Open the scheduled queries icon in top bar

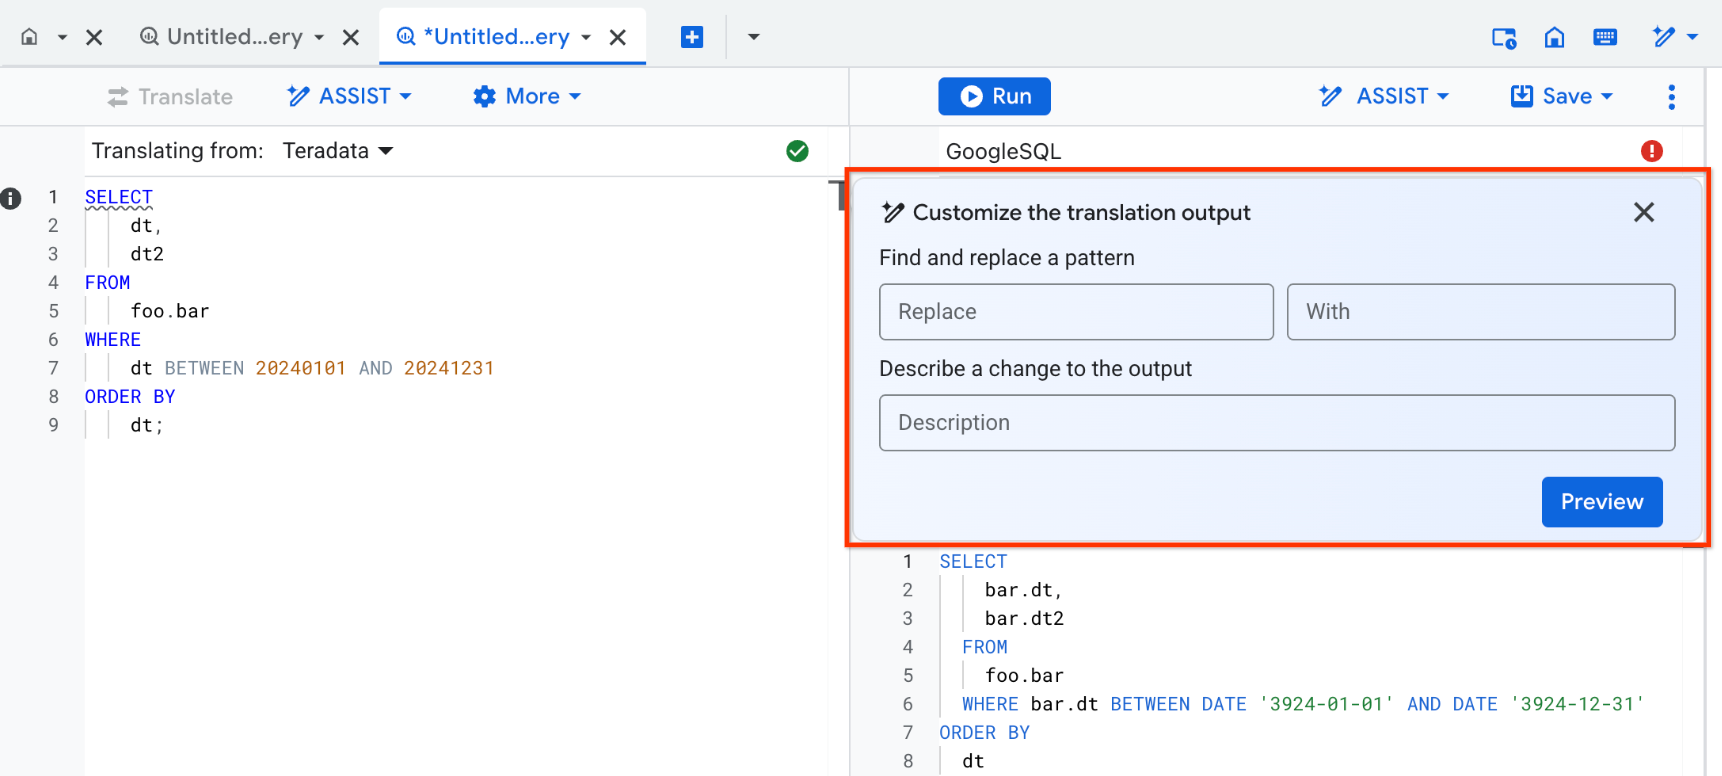tap(1503, 37)
